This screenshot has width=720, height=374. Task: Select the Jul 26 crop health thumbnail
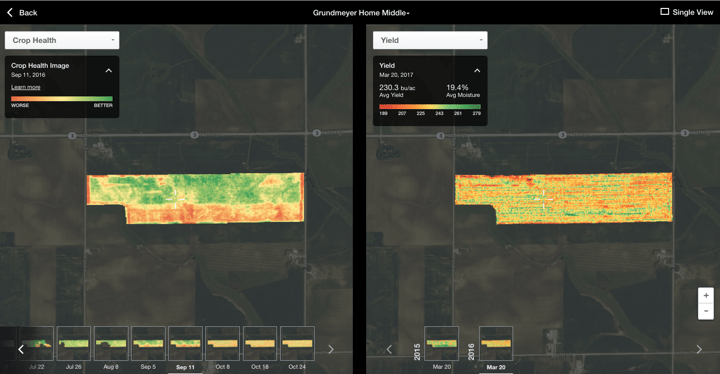tap(73, 343)
